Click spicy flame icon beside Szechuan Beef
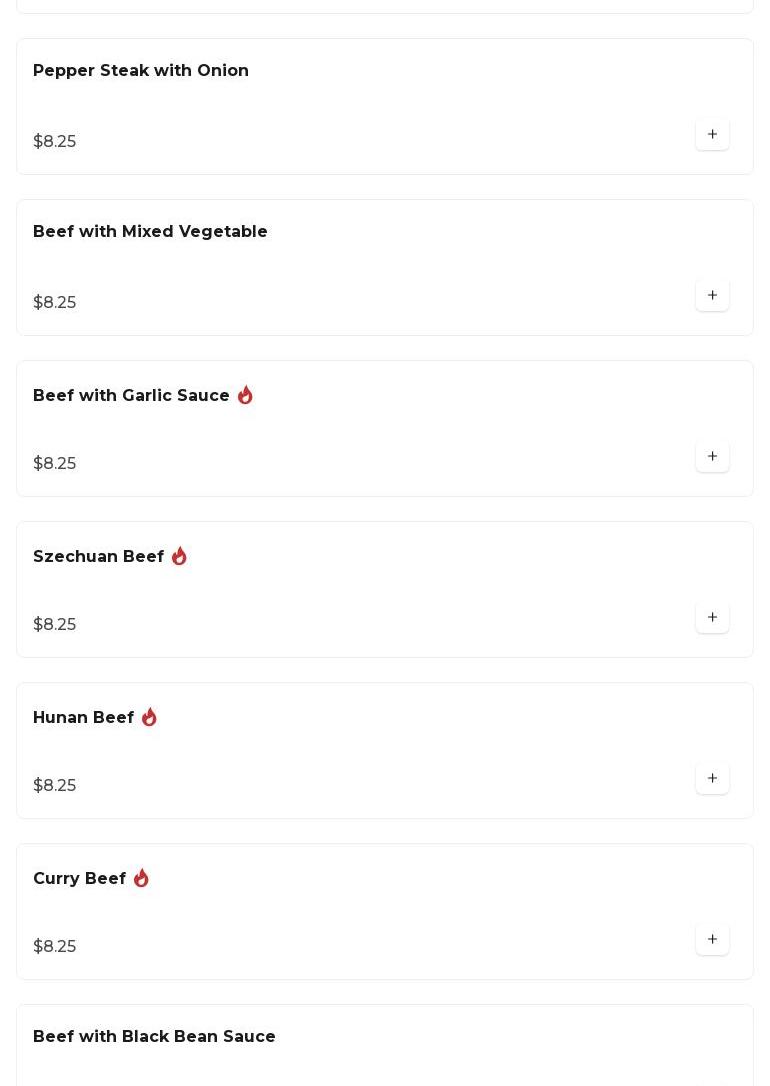The height and width of the screenshot is (1086, 770). coord(179,557)
